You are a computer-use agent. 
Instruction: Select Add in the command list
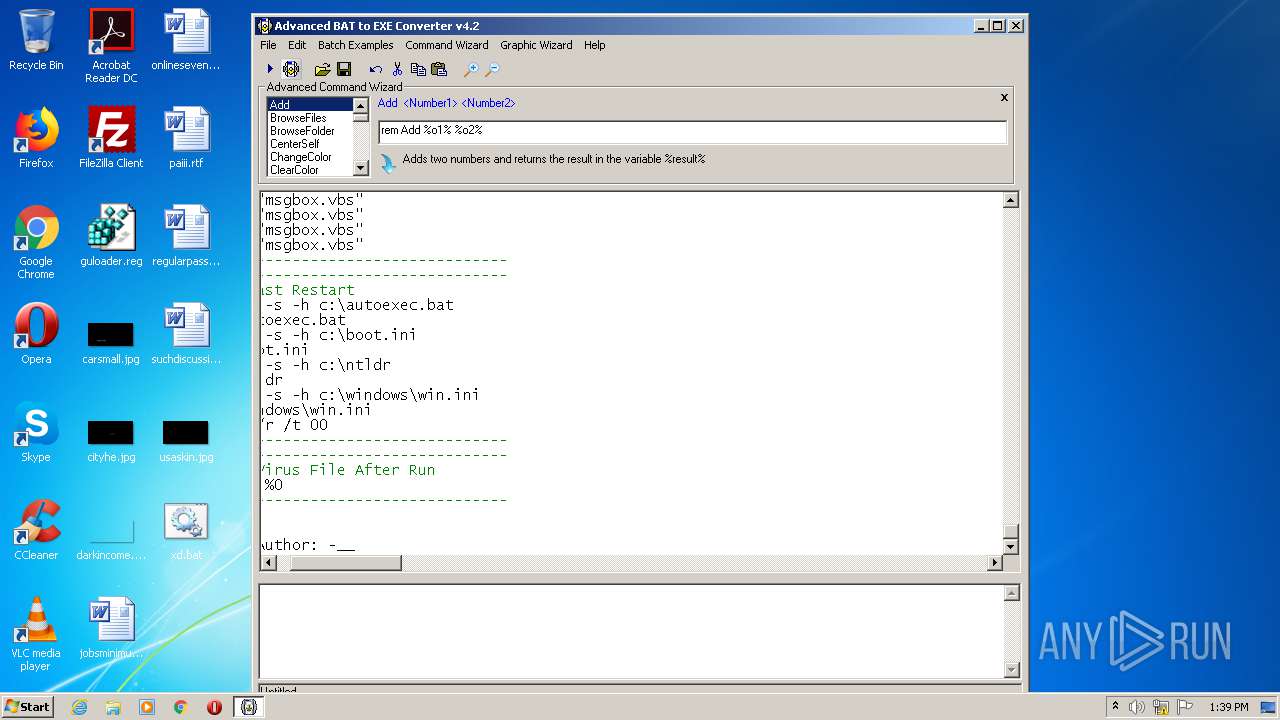(310, 105)
